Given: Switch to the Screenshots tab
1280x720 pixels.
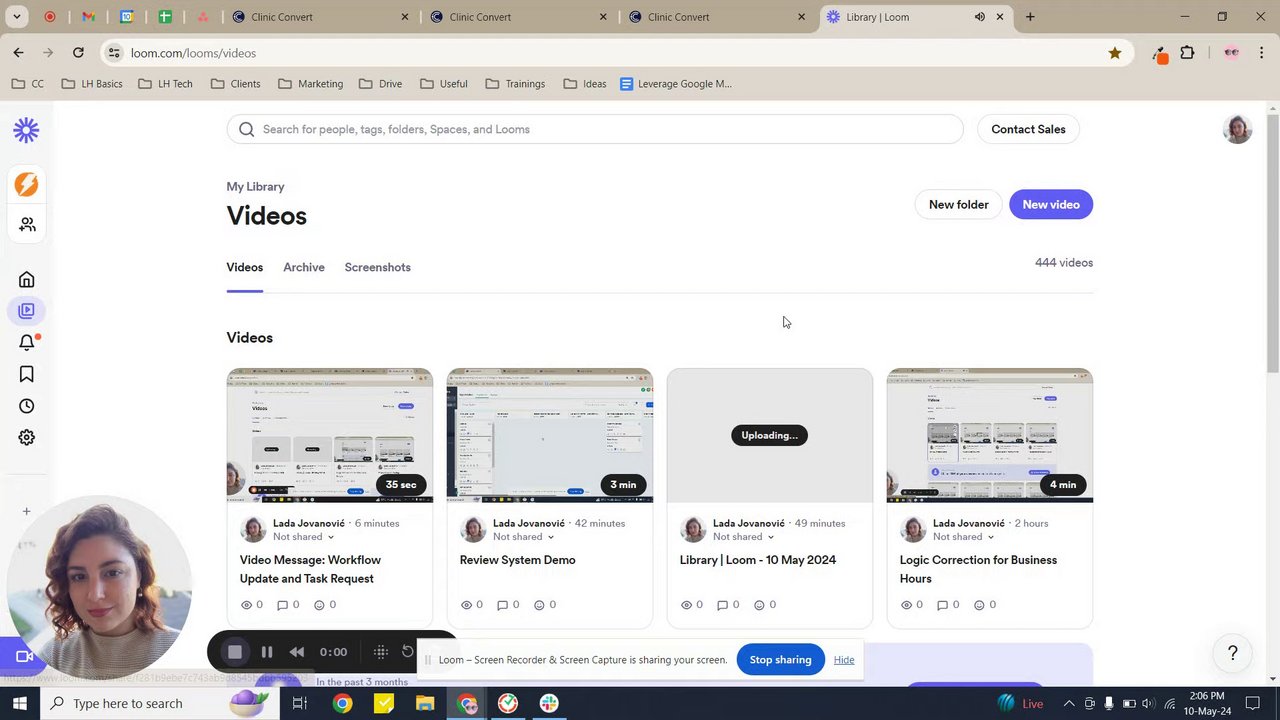Looking at the screenshot, I should click(378, 267).
